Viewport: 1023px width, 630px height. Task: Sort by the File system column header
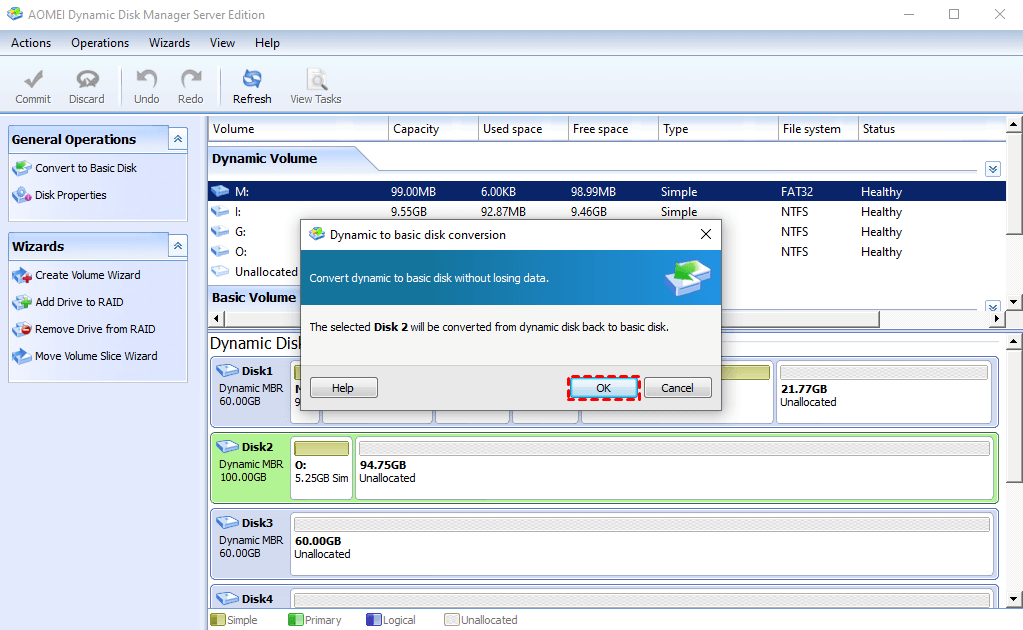[x=818, y=129]
